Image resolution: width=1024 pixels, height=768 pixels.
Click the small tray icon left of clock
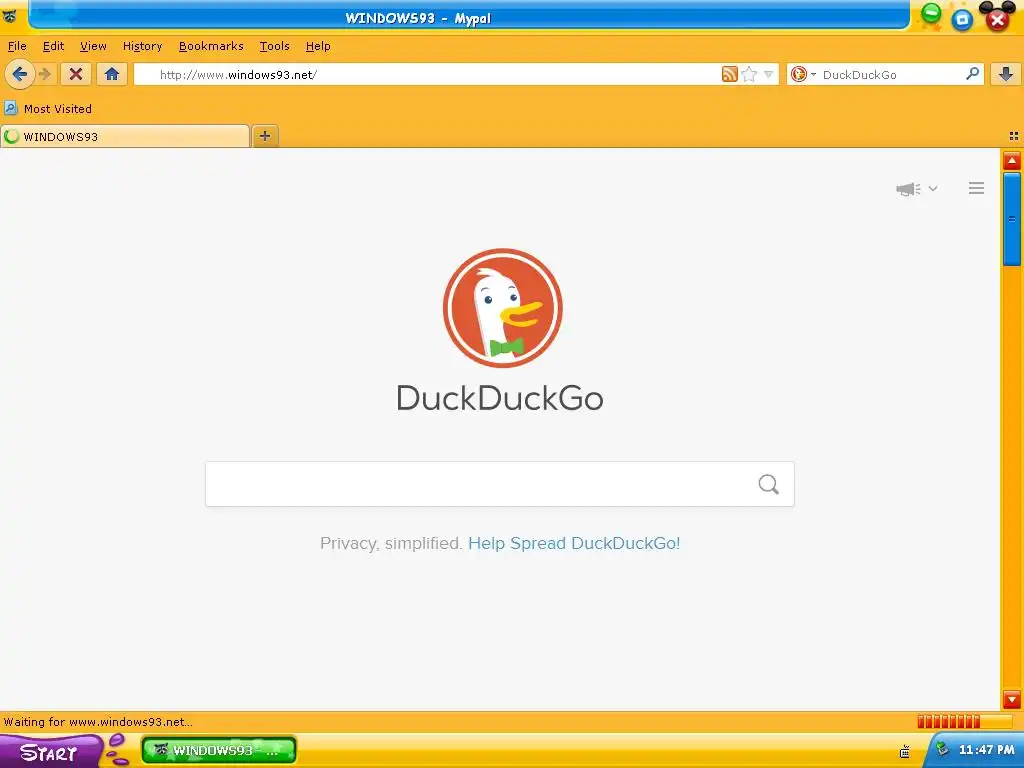click(x=904, y=752)
